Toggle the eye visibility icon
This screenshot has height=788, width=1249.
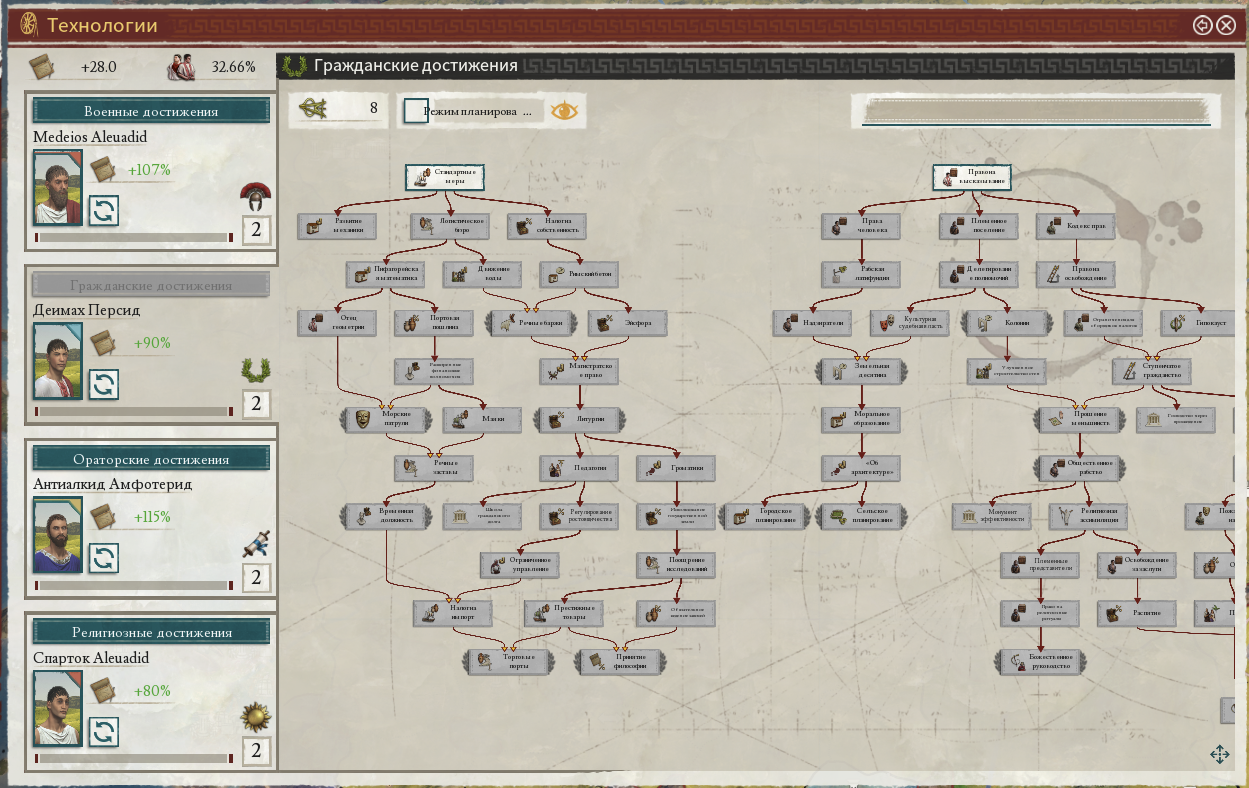pos(565,111)
